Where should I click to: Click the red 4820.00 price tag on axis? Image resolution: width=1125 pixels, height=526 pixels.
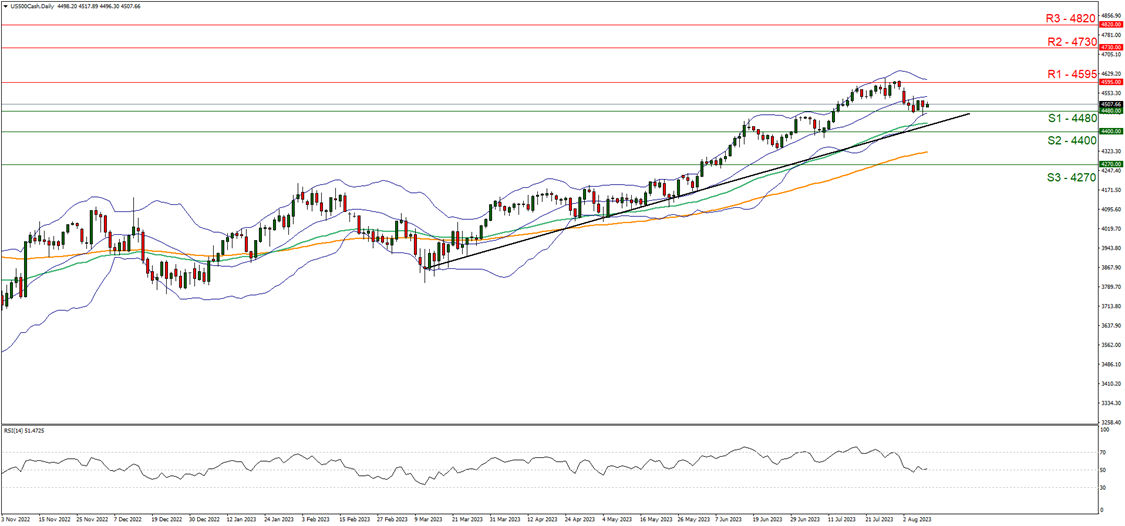pyautogui.click(x=1110, y=25)
